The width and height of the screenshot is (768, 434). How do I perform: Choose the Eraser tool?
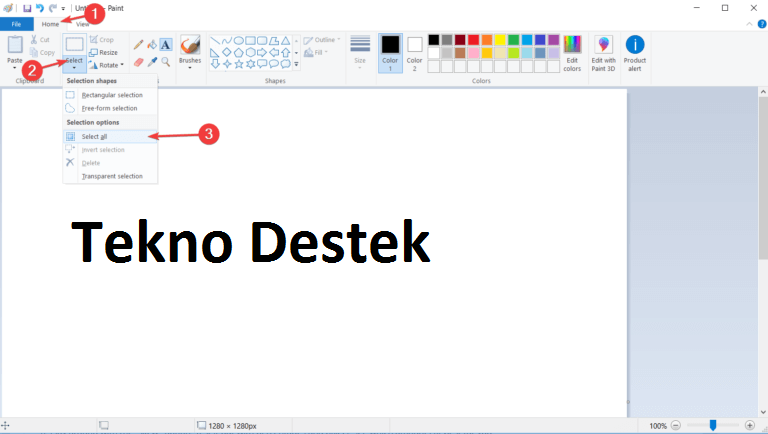[139, 61]
